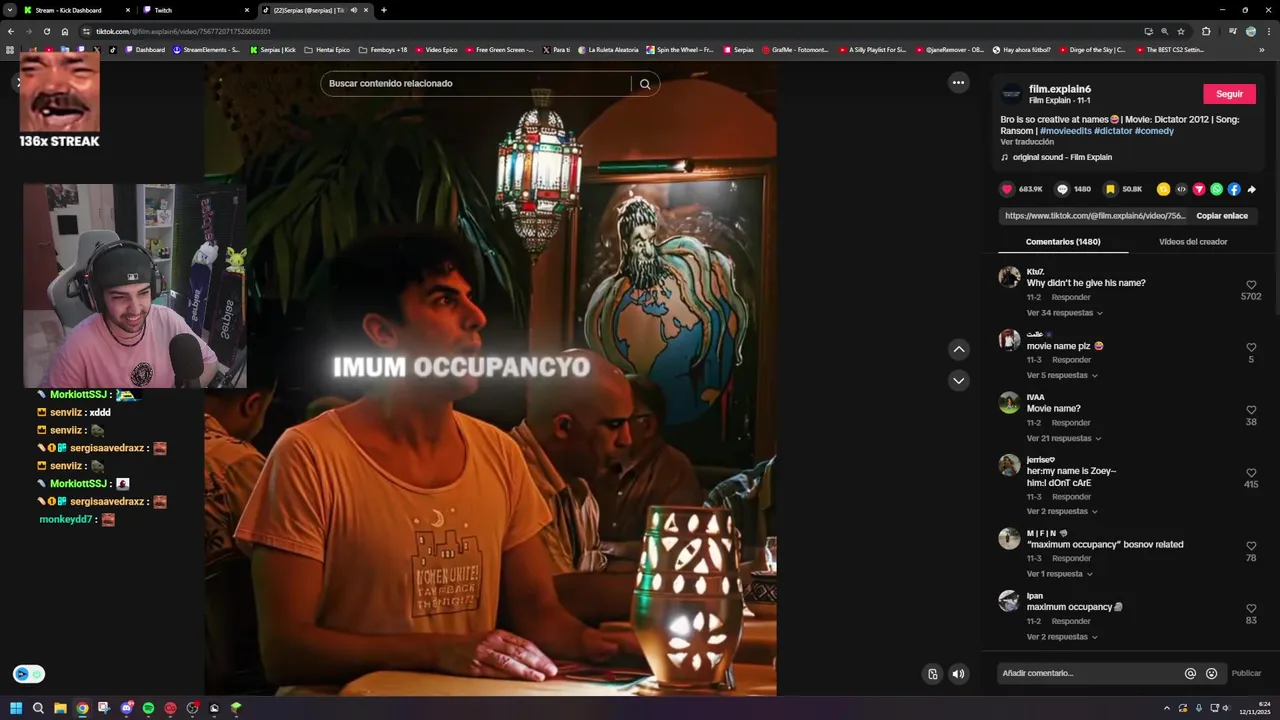Open the emoji picker in comment box
The image size is (1280, 720).
(1211, 673)
